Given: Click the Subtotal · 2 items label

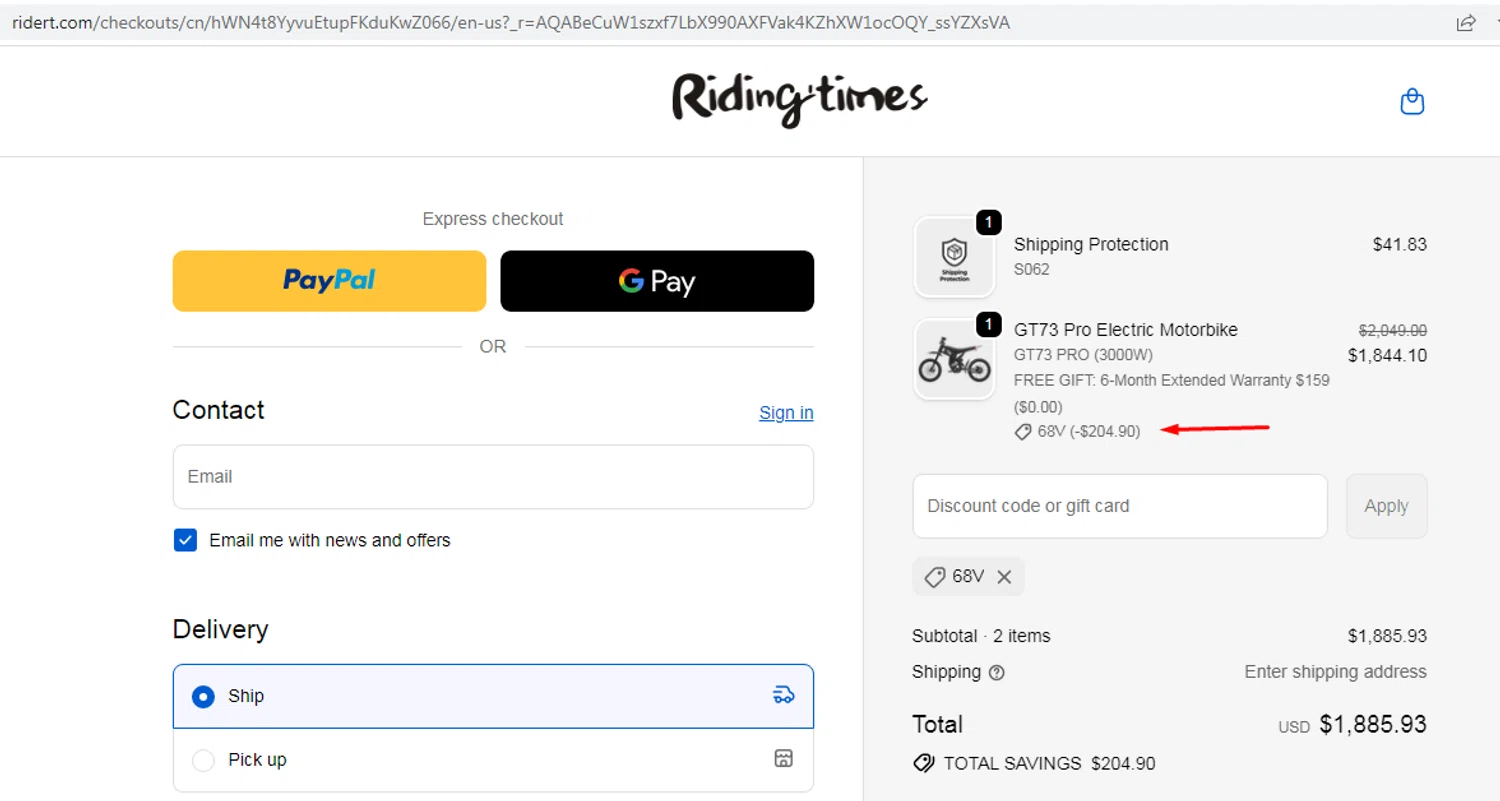Looking at the screenshot, I should tap(981, 636).
